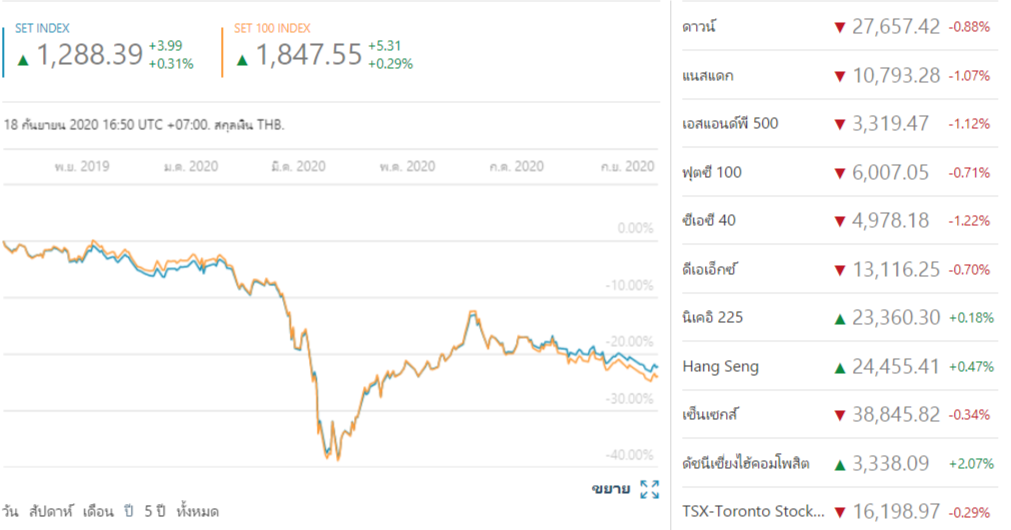Select the วัน (day) time range
Image resolution: width=1011 pixels, height=530 pixels.
pos(11,511)
